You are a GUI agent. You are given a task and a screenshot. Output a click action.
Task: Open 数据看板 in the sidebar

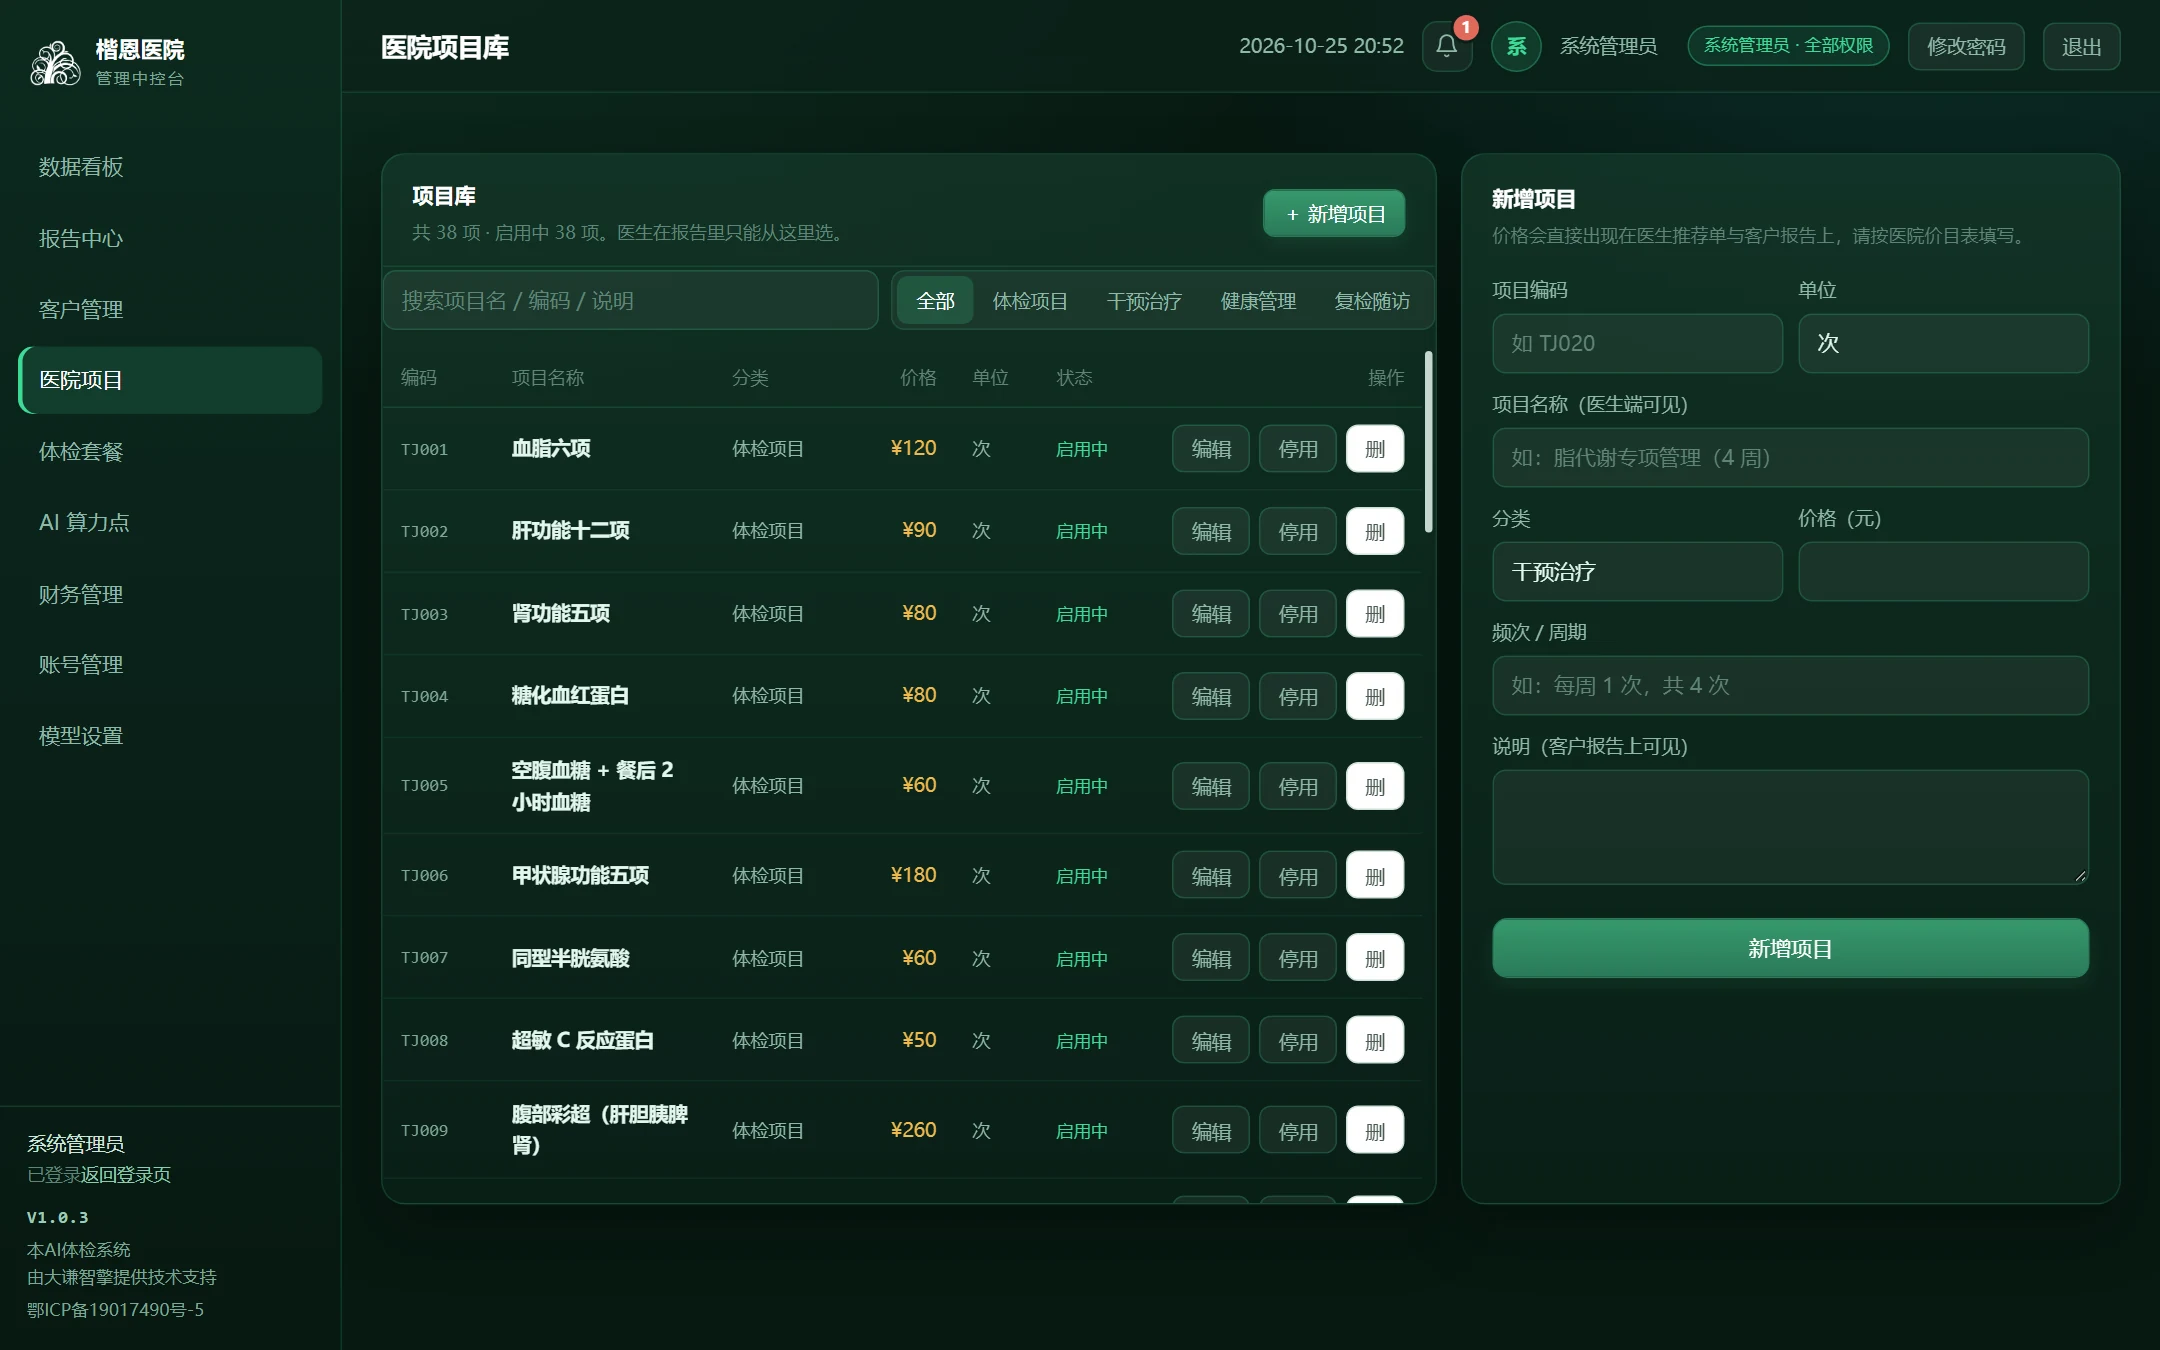coord(170,167)
